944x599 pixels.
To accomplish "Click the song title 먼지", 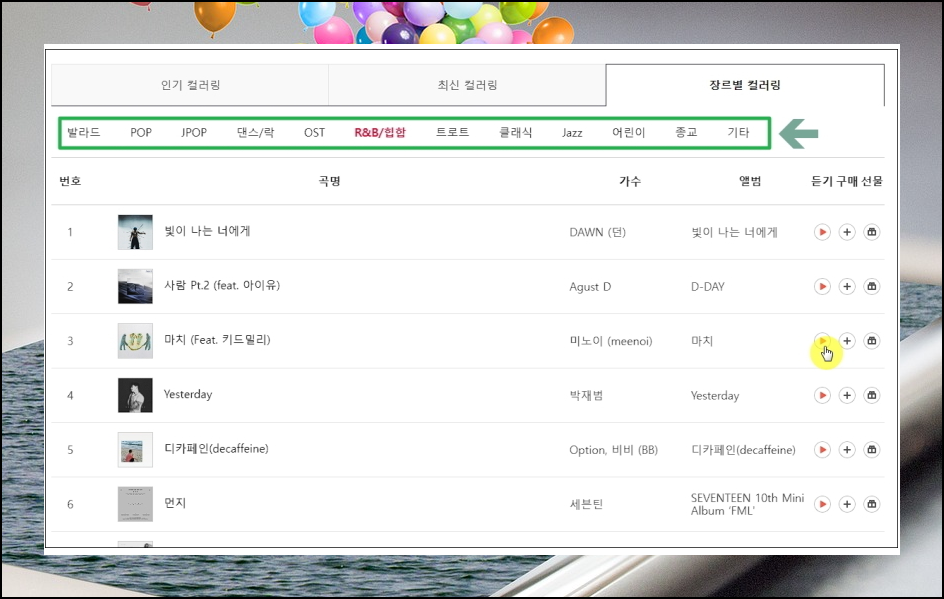I will coord(175,503).
